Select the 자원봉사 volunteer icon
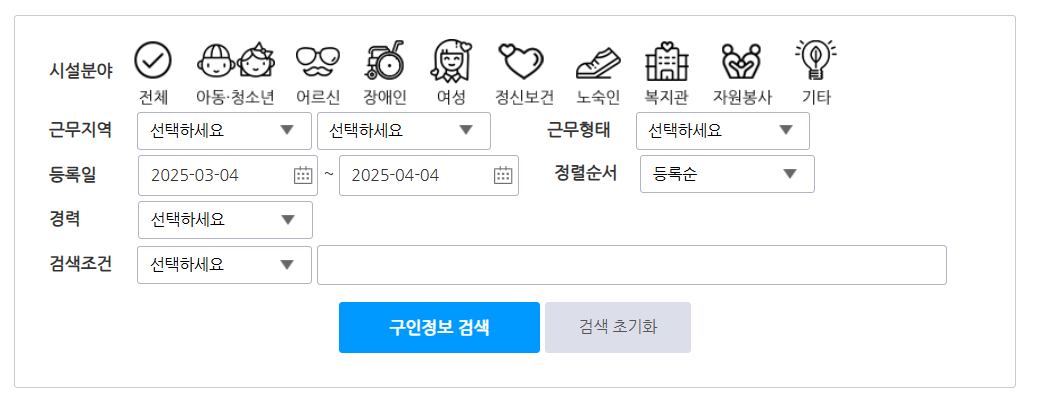The width and height of the screenshot is (1055, 402). click(x=741, y=61)
